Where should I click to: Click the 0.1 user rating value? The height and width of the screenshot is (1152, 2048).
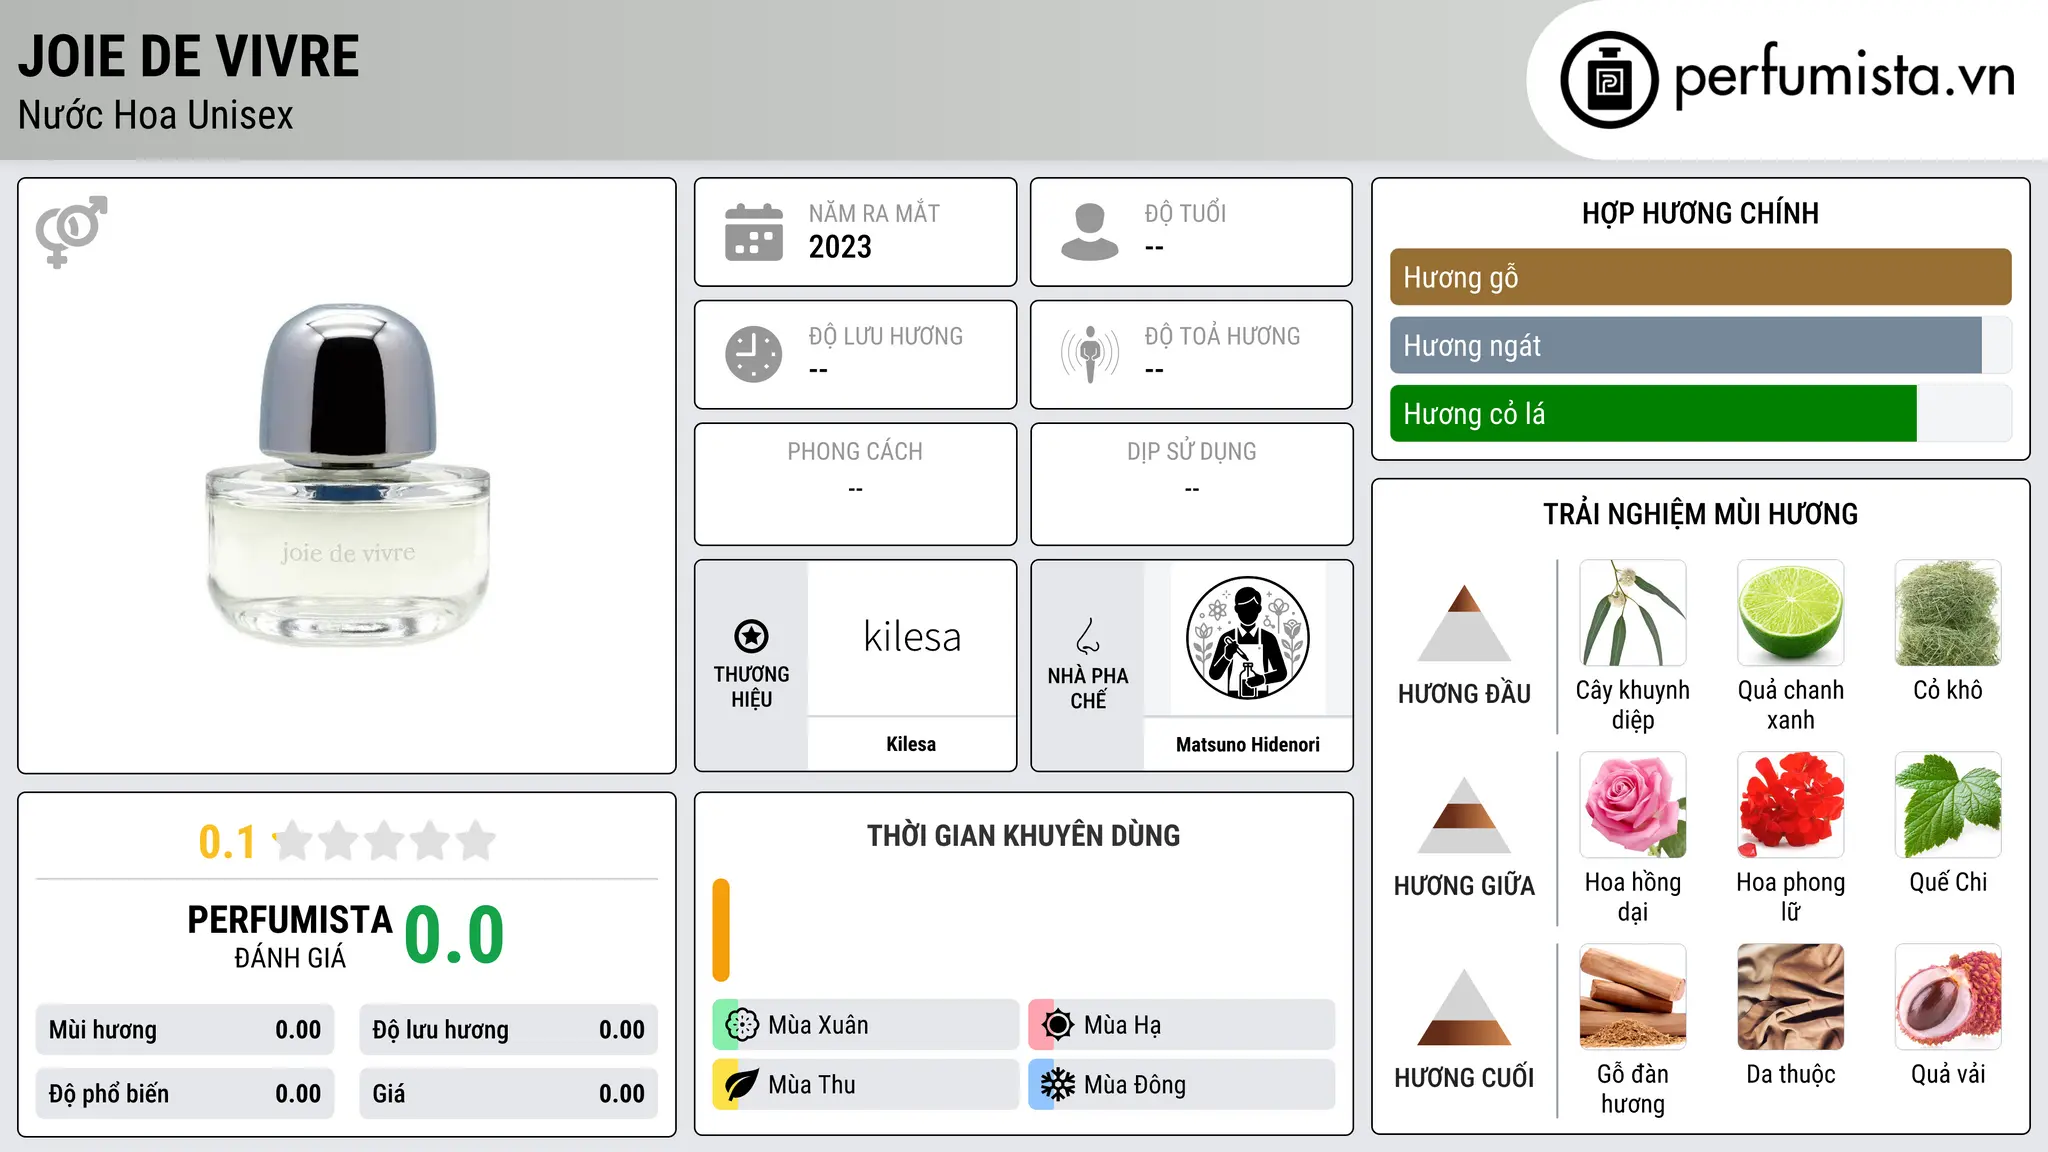227,842
